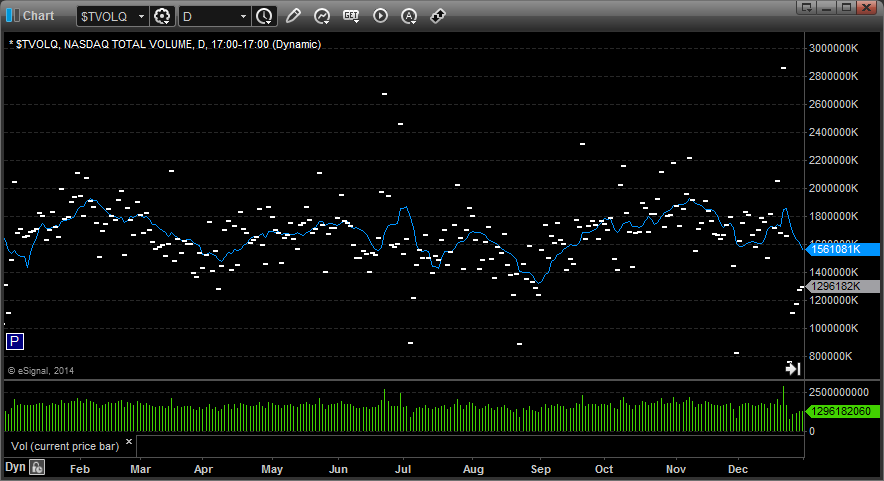Screen dimensions: 884x481
Task: Jump to latest bar arrow icon
Action: (793, 369)
